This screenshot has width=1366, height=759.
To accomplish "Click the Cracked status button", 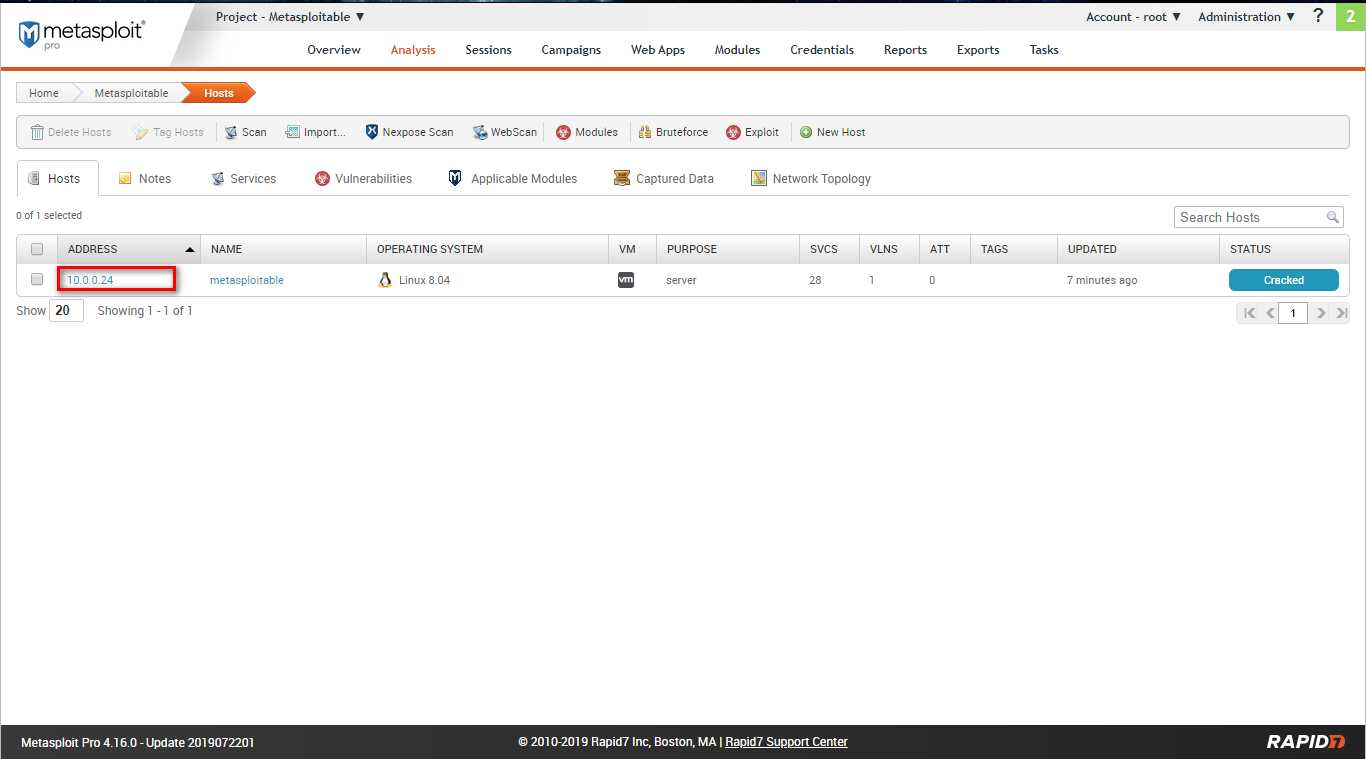I will [1283, 280].
